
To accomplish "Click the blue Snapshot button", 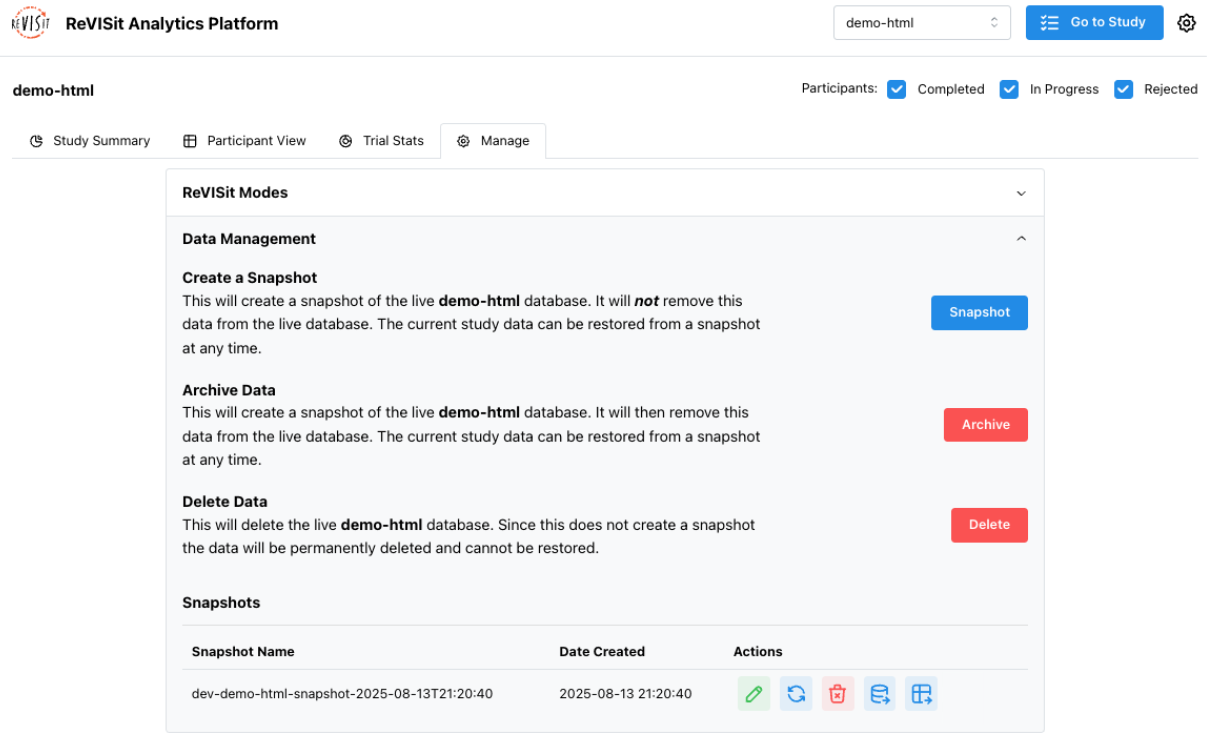I will (x=979, y=312).
